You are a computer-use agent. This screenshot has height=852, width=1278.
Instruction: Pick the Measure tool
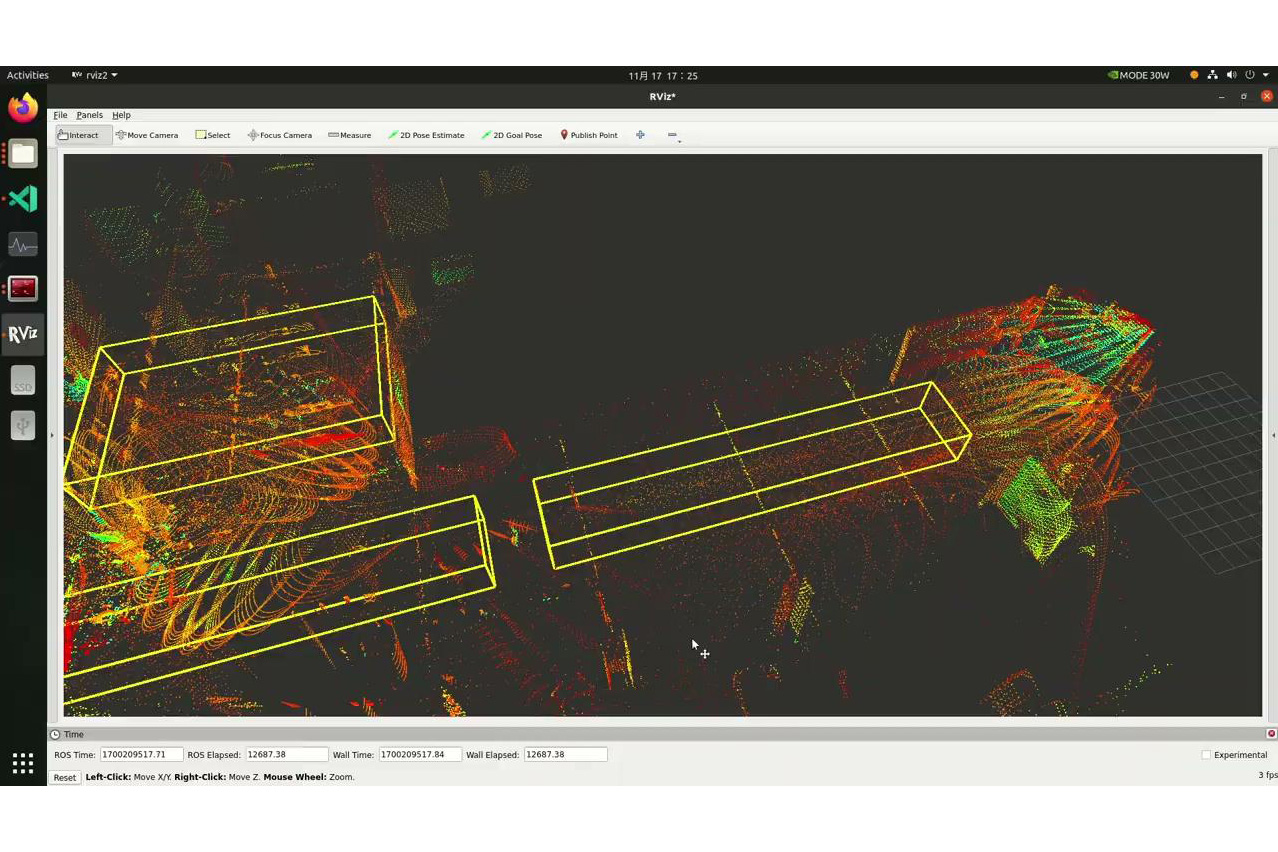pyautogui.click(x=350, y=135)
